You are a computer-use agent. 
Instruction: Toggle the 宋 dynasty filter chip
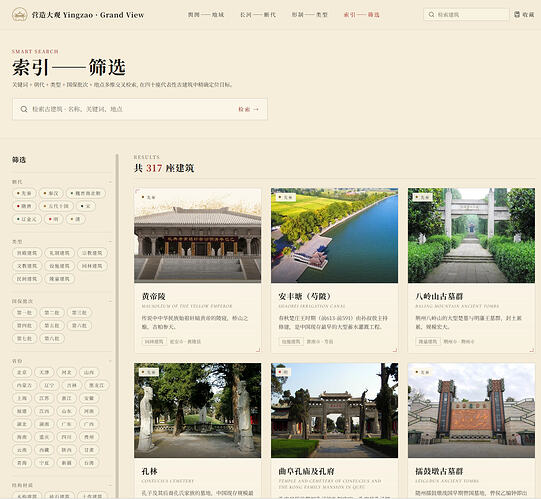pos(86,206)
